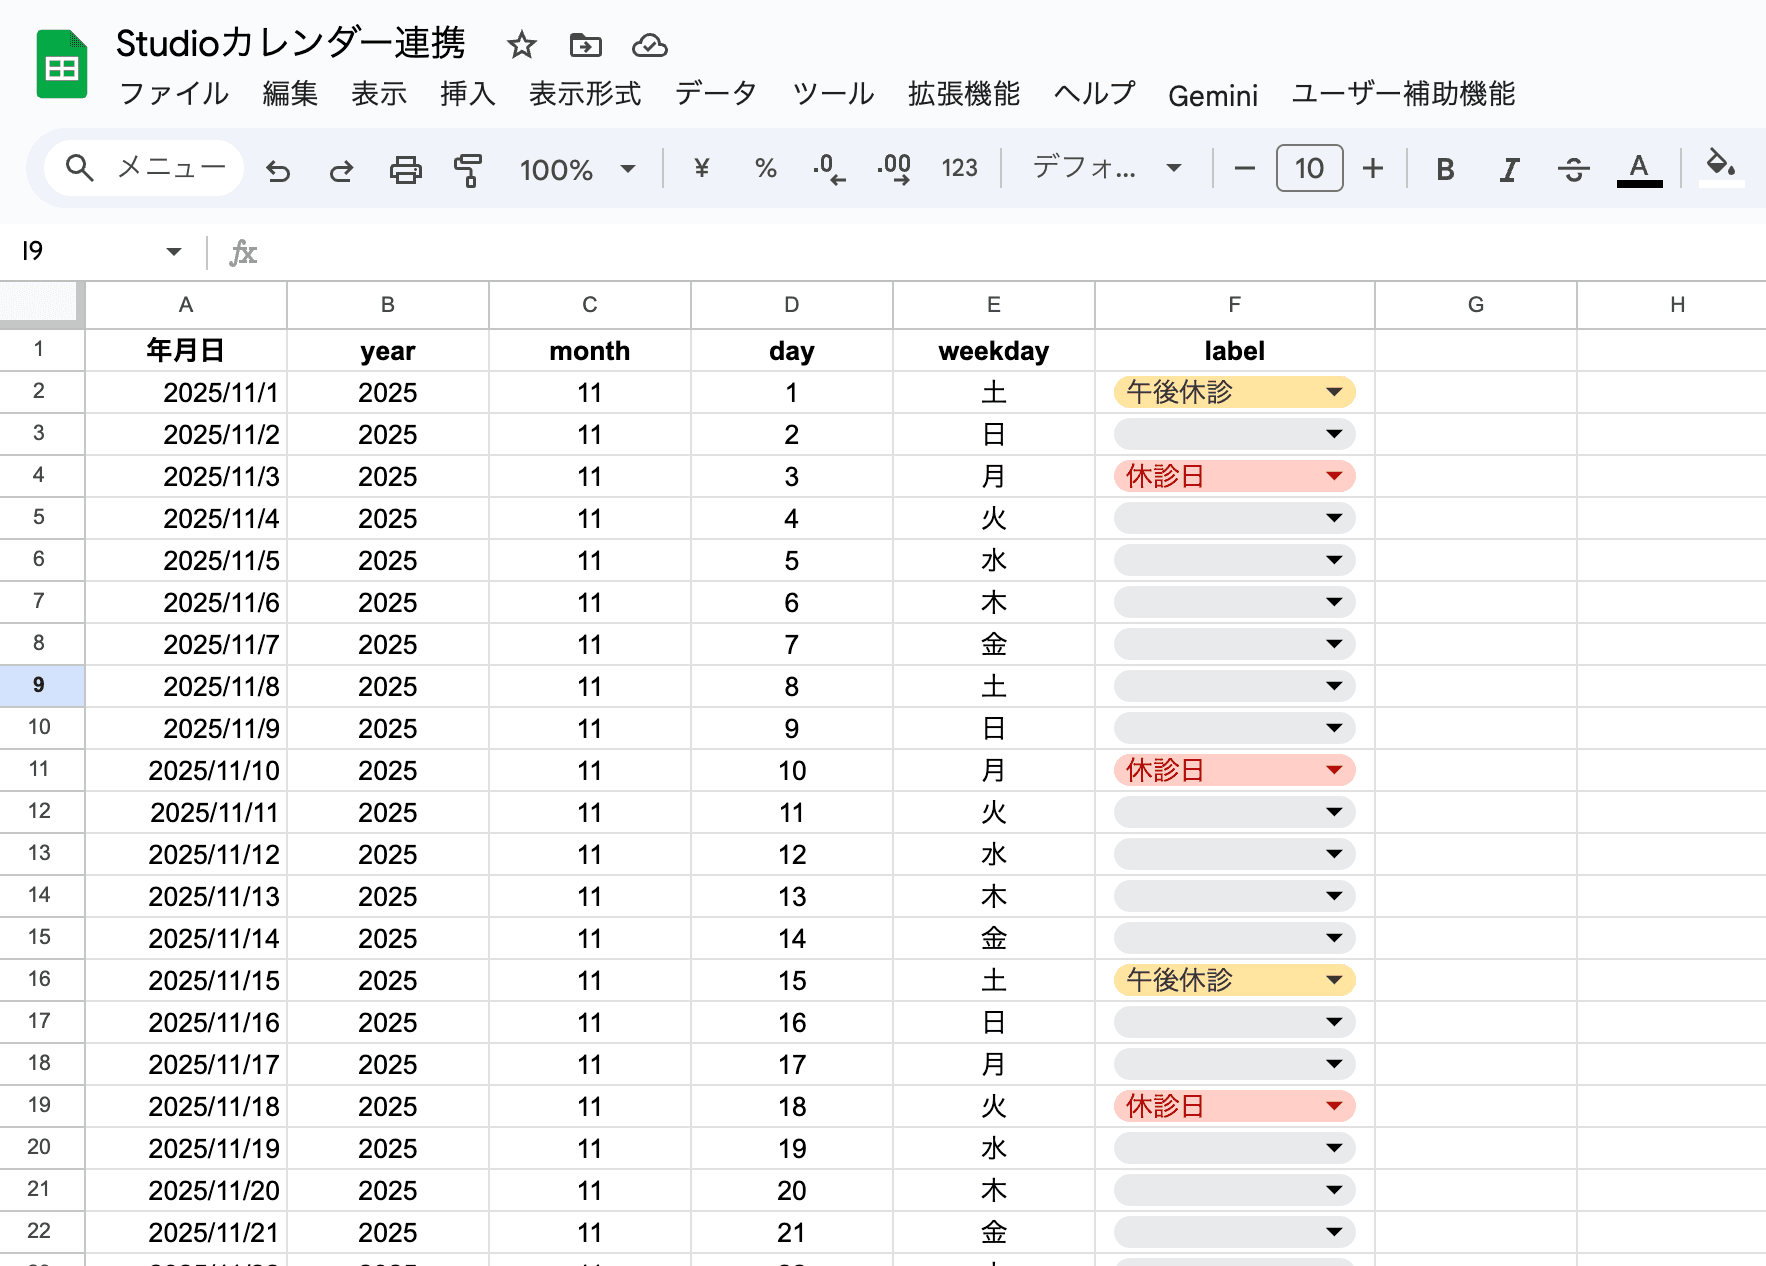Increase decimal places
Viewport: 1766px width, 1266px height.
(x=894, y=168)
